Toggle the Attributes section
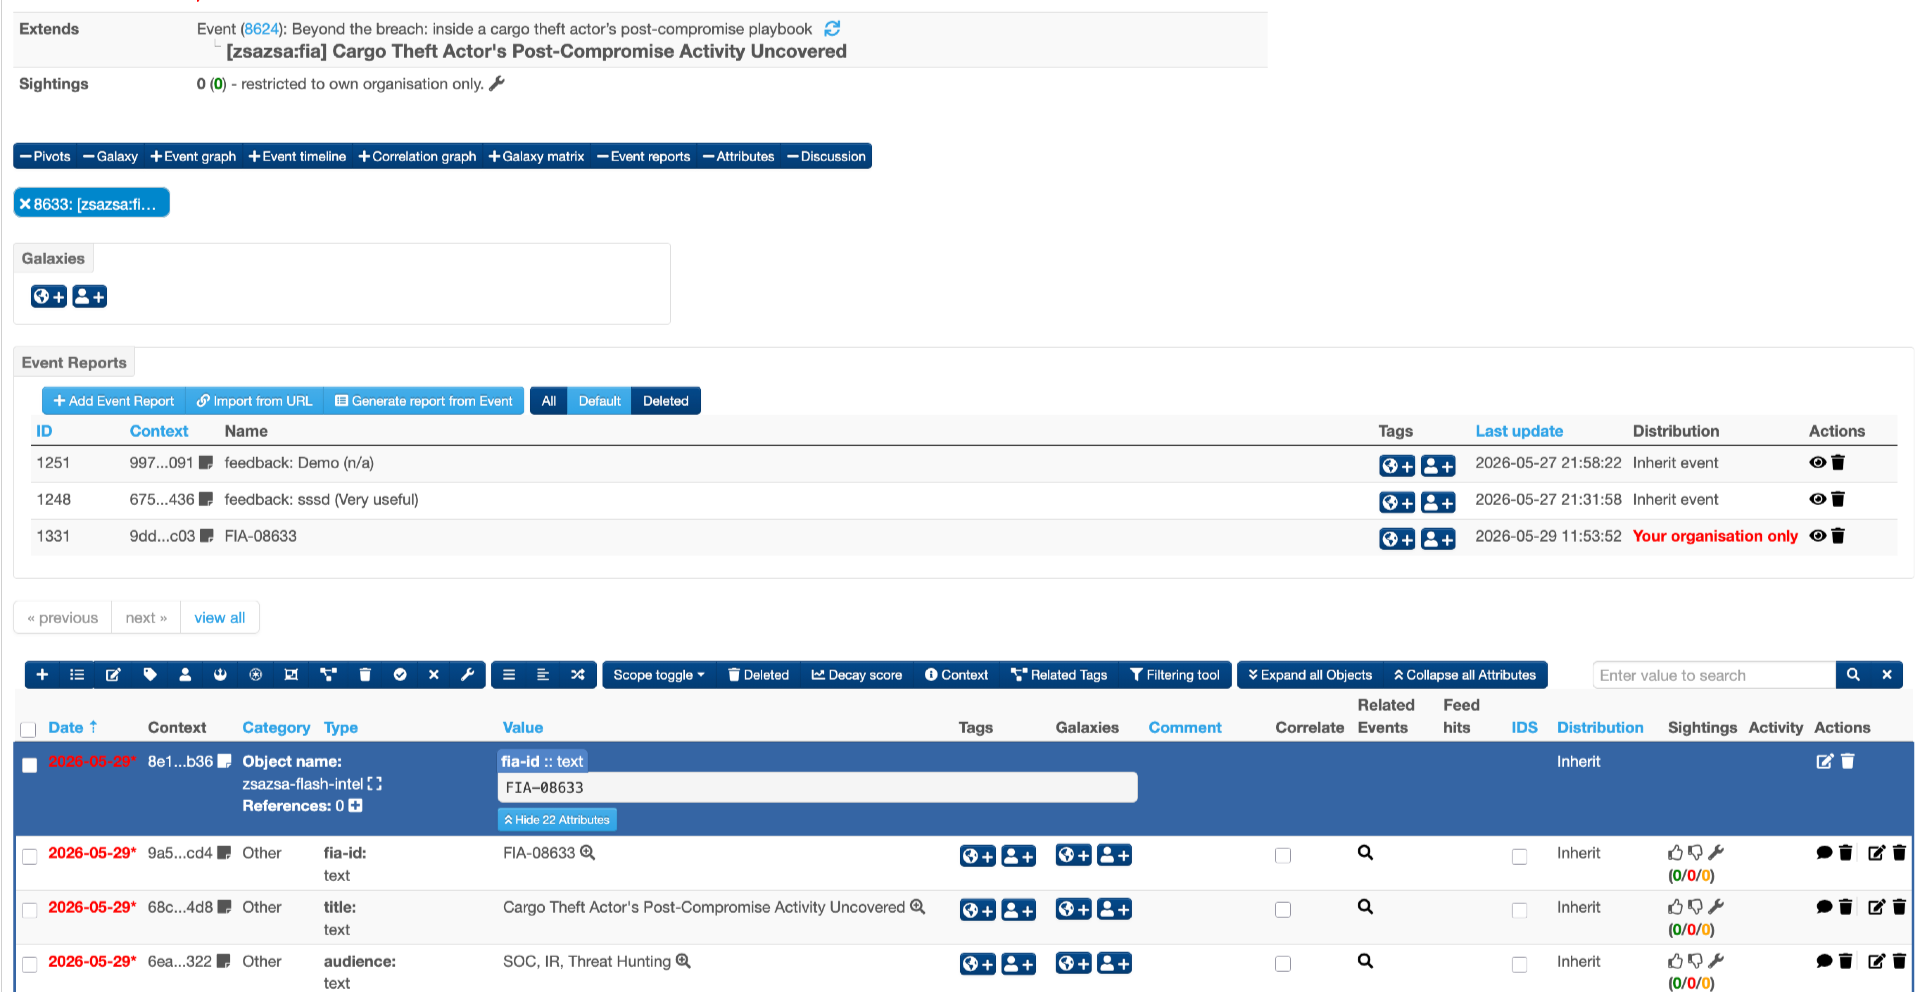 738,156
